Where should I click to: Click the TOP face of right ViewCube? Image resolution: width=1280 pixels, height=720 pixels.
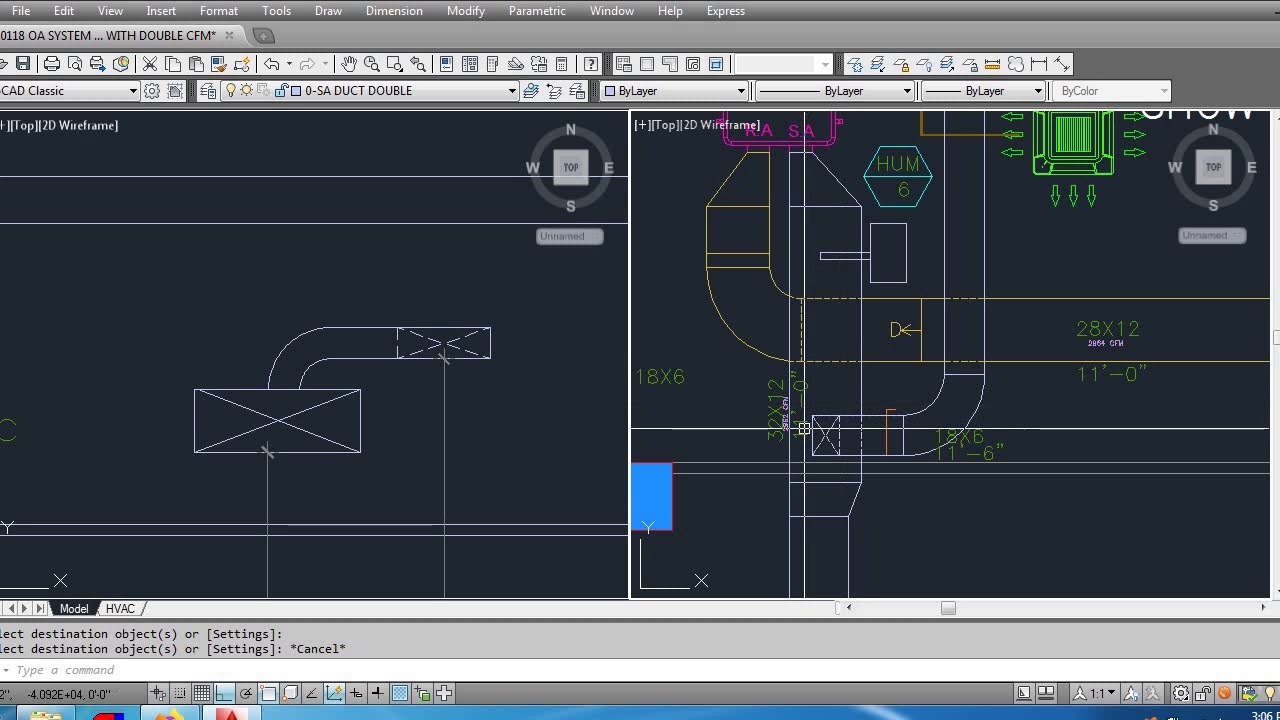[1213, 167]
